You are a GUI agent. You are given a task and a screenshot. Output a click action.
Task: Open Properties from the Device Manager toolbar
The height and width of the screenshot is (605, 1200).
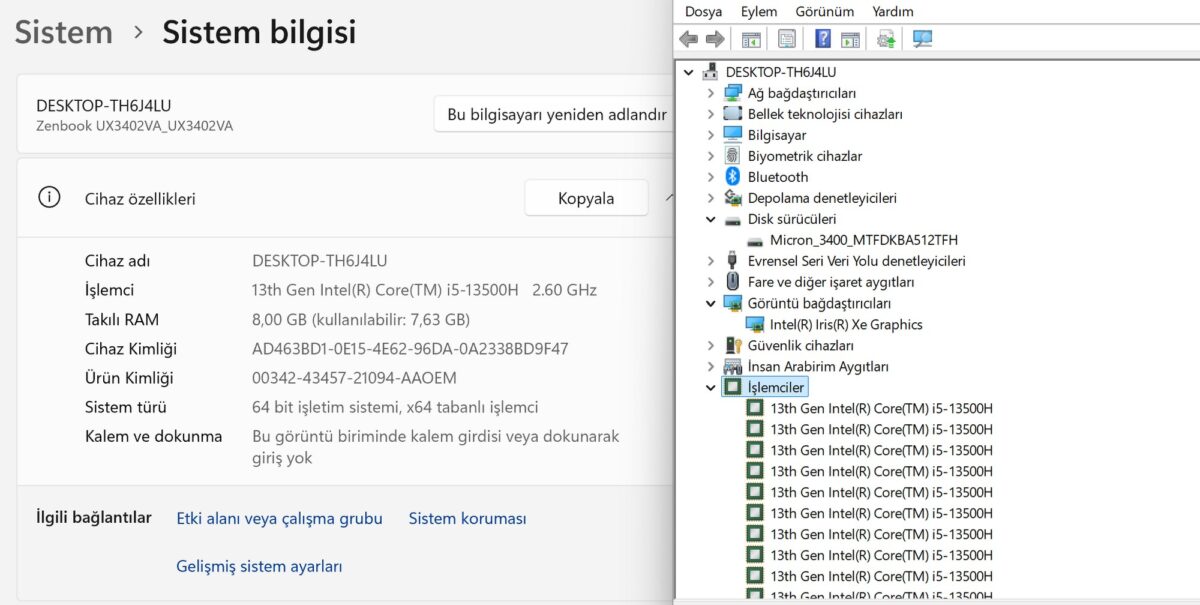(787, 39)
